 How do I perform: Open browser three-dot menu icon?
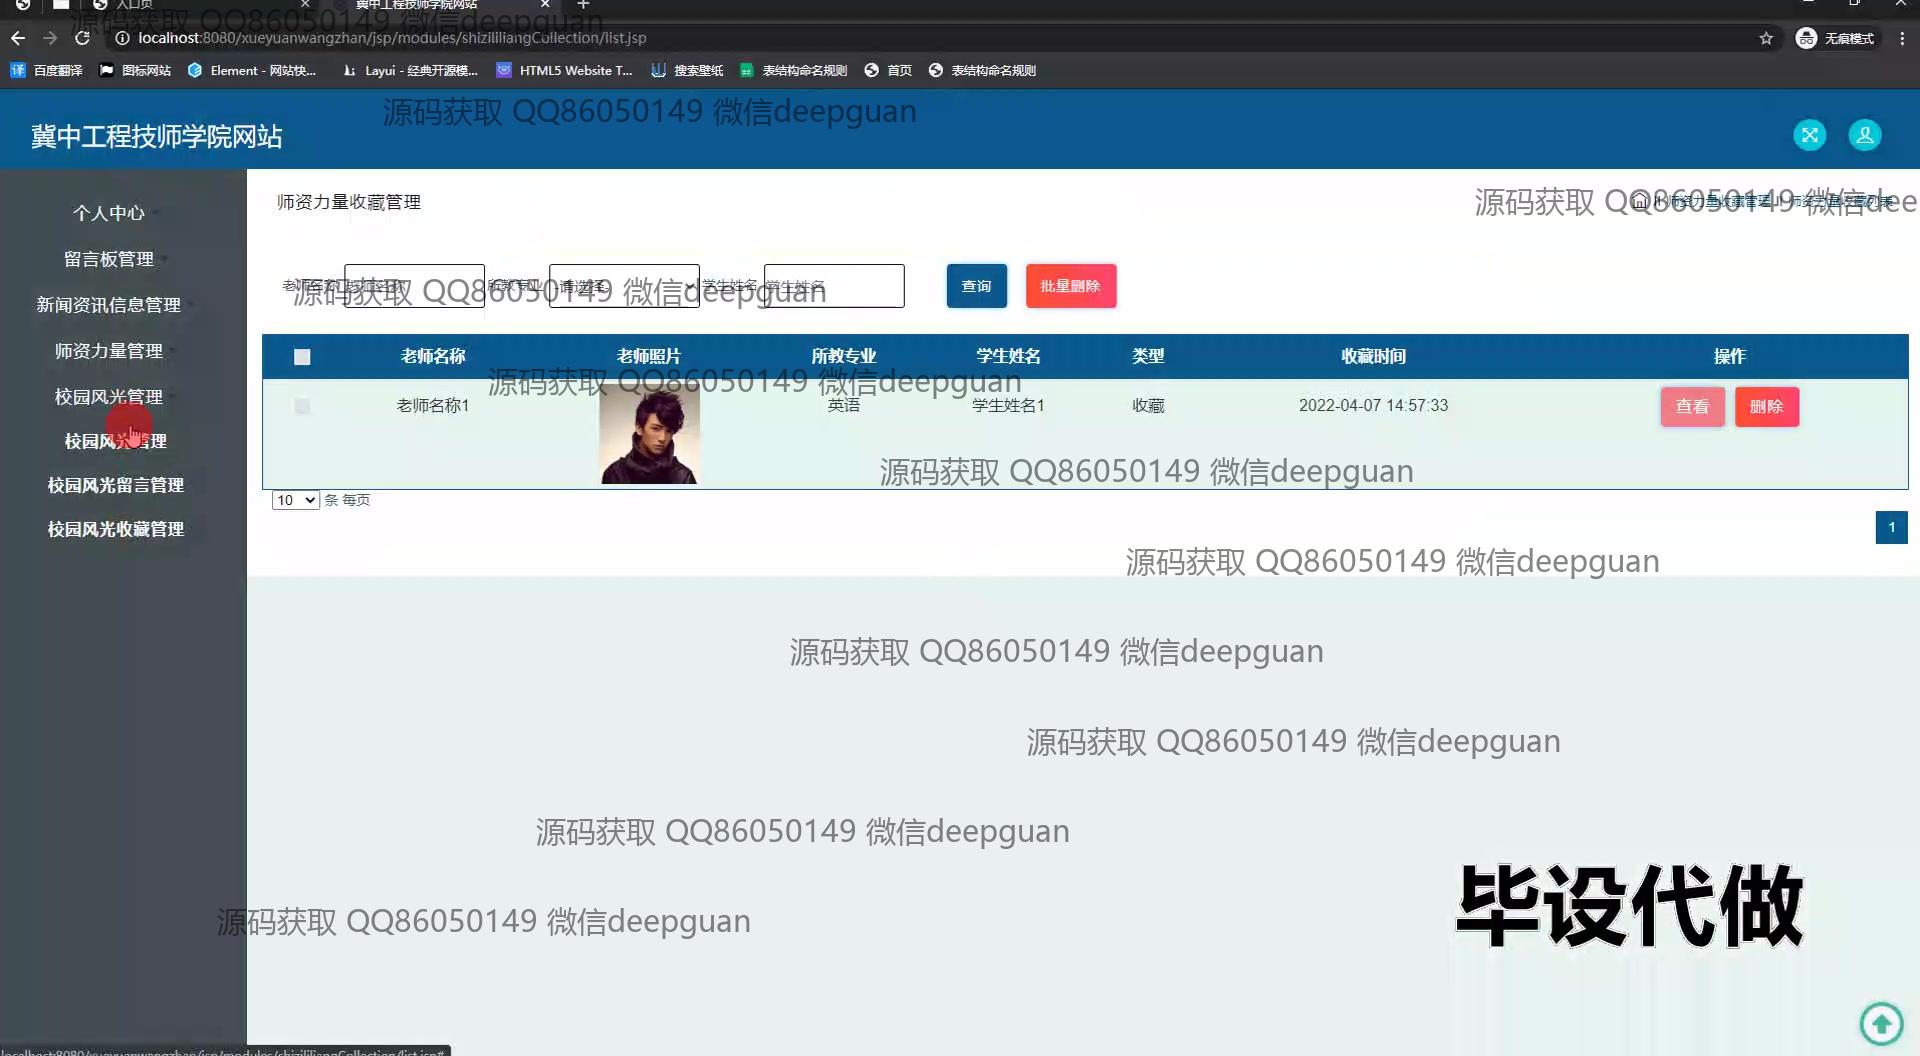click(1902, 38)
